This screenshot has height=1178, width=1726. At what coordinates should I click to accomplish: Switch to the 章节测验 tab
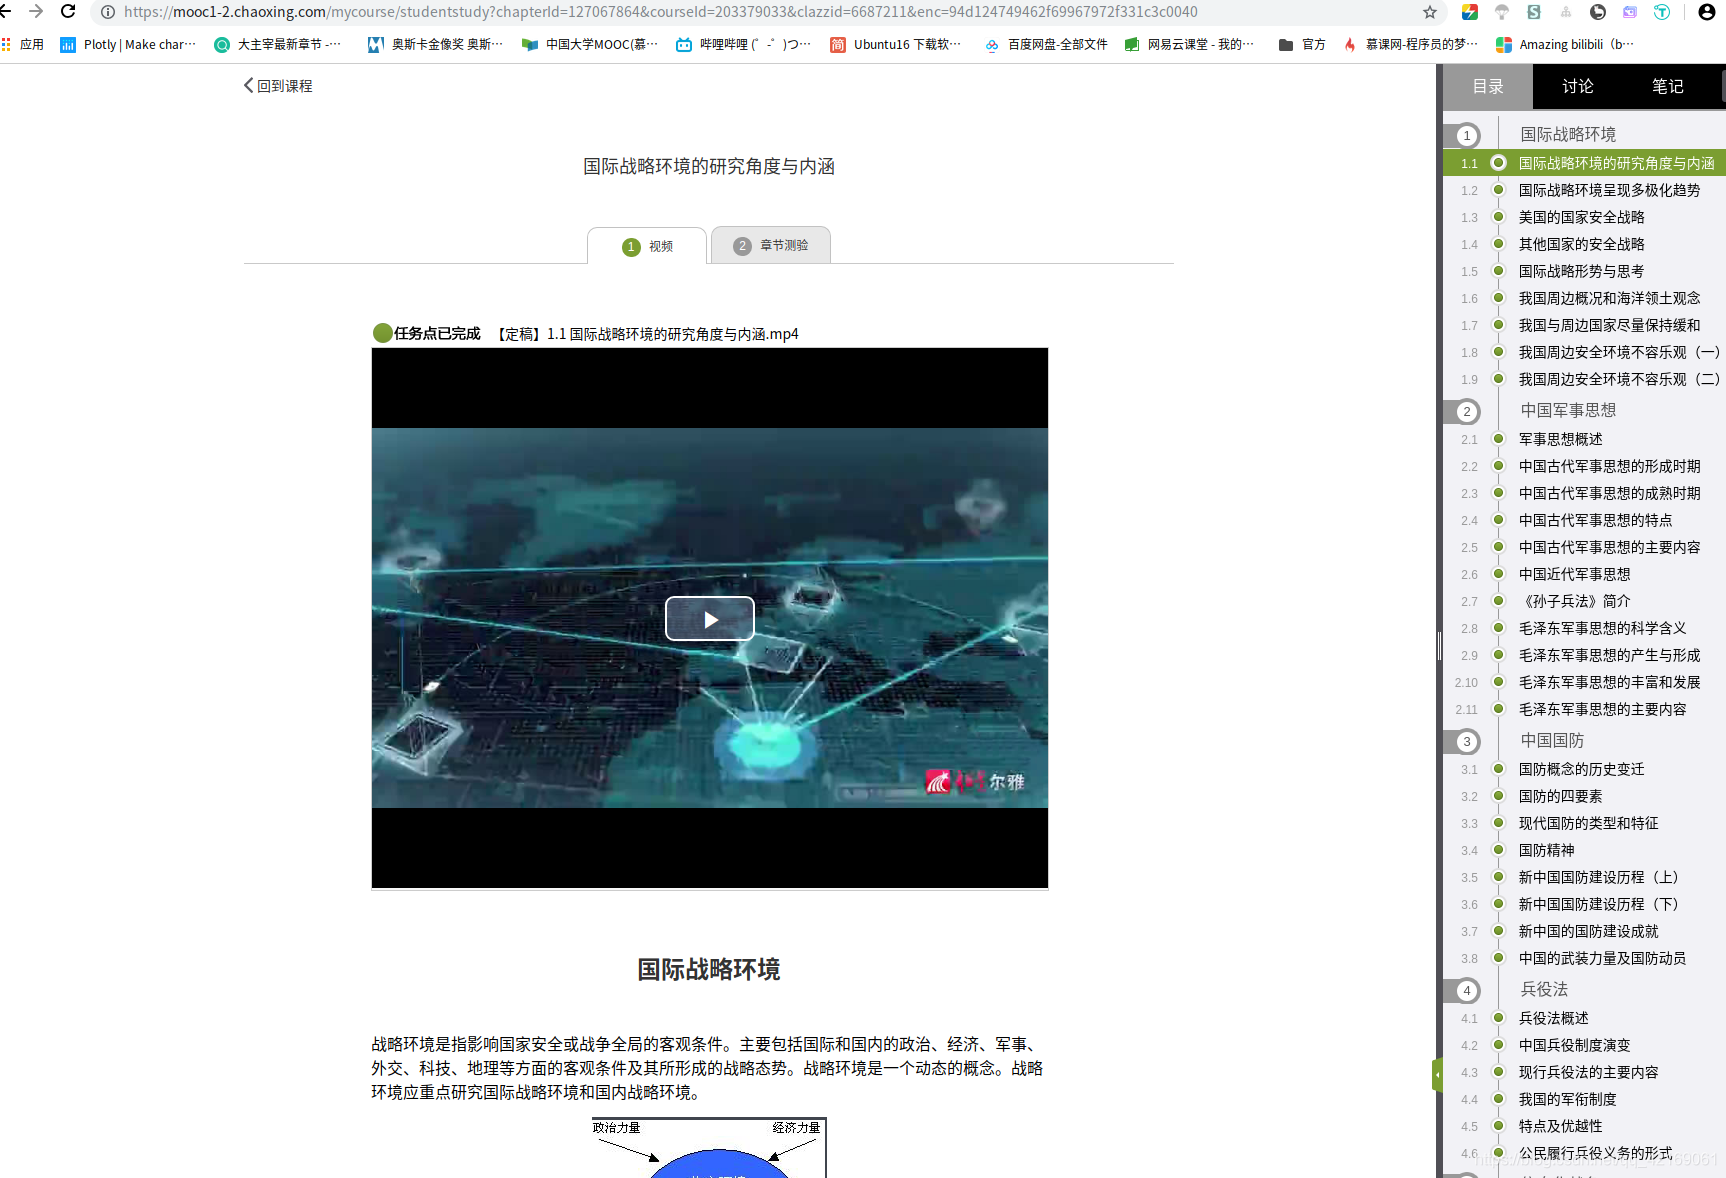(770, 245)
